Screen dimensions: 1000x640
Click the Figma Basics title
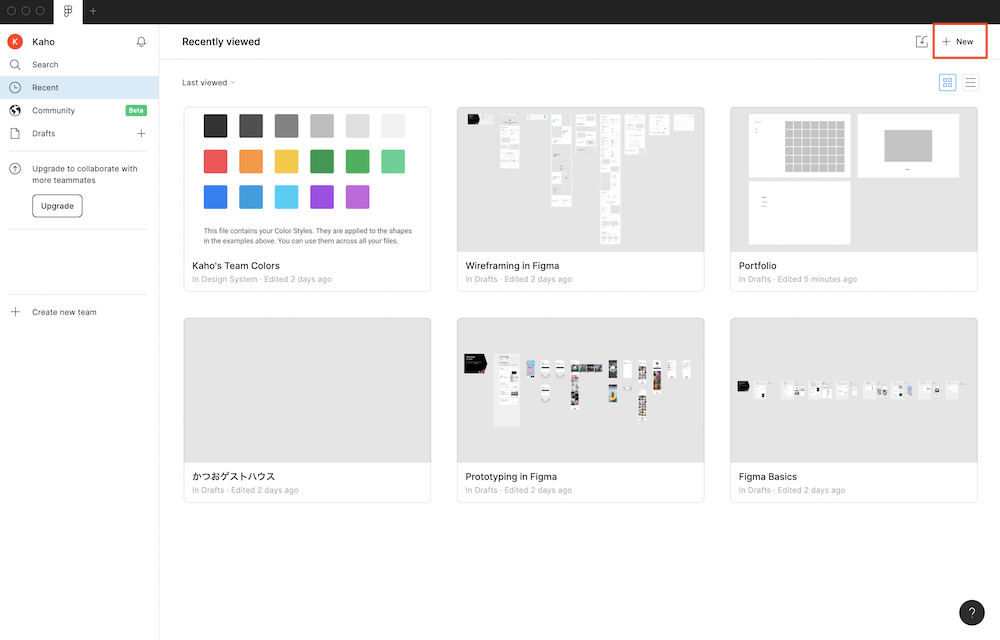pyautogui.click(x=768, y=477)
